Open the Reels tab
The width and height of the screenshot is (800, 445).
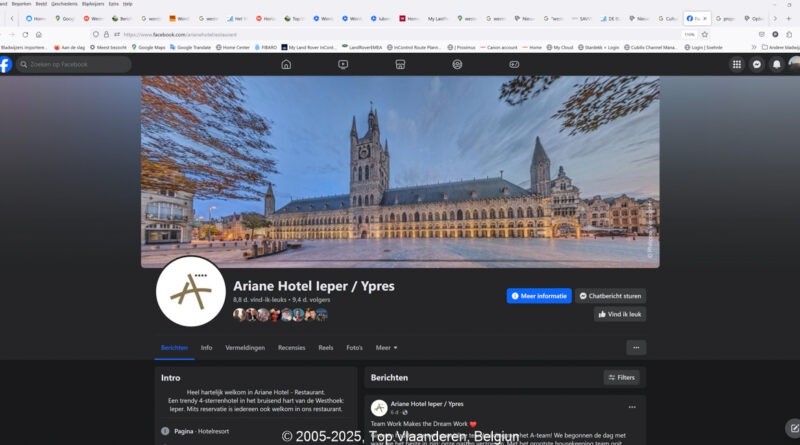326,348
